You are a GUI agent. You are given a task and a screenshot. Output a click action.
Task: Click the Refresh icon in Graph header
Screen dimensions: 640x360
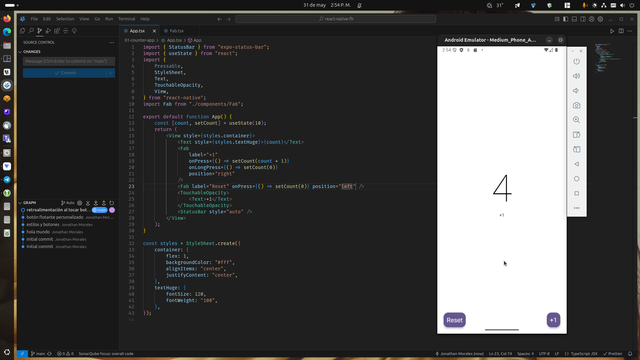[x=111, y=203]
